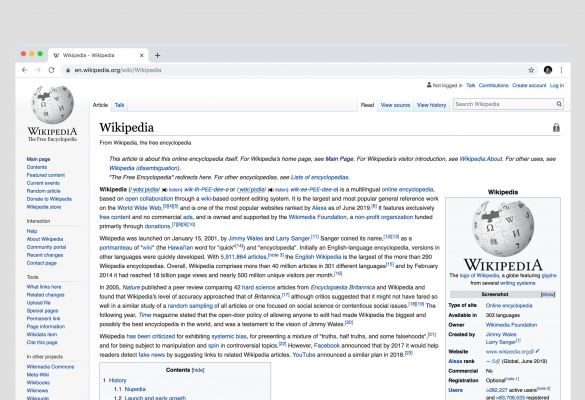Click the address bar URL
This screenshot has height=400, width=585.
[x=118, y=70]
